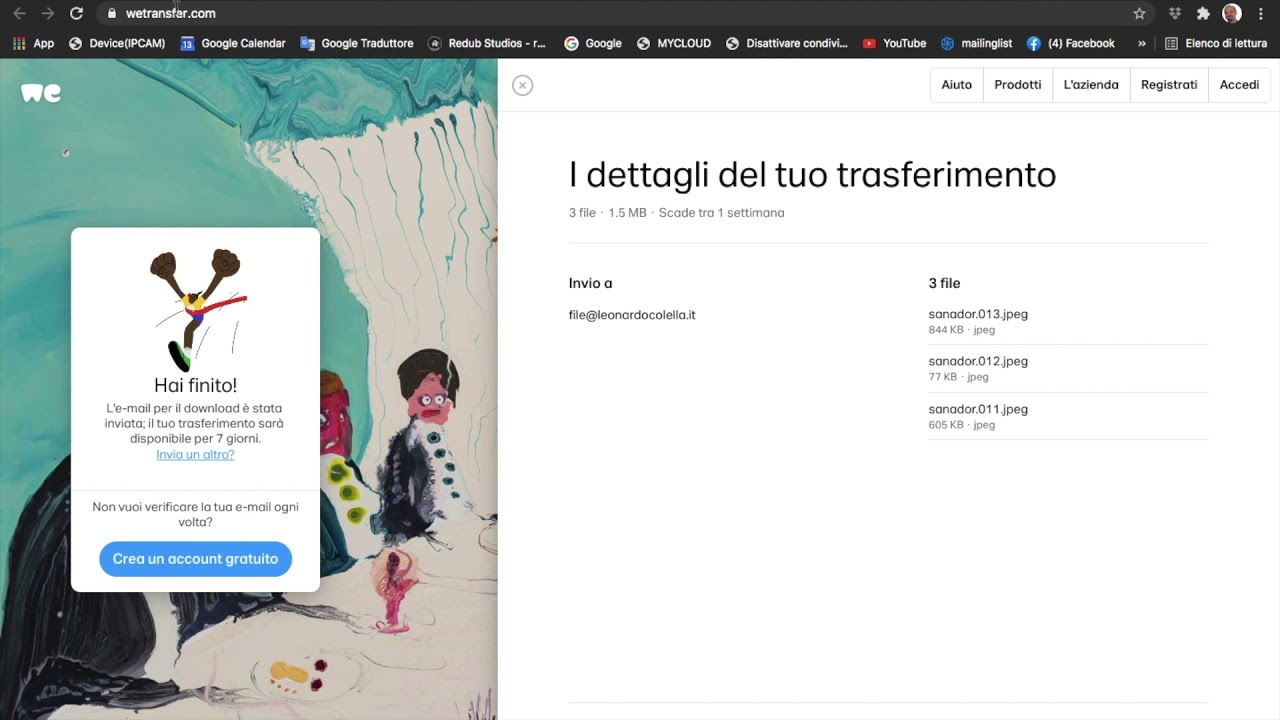Open Device(IPCAM) bookmark

click(x=118, y=43)
